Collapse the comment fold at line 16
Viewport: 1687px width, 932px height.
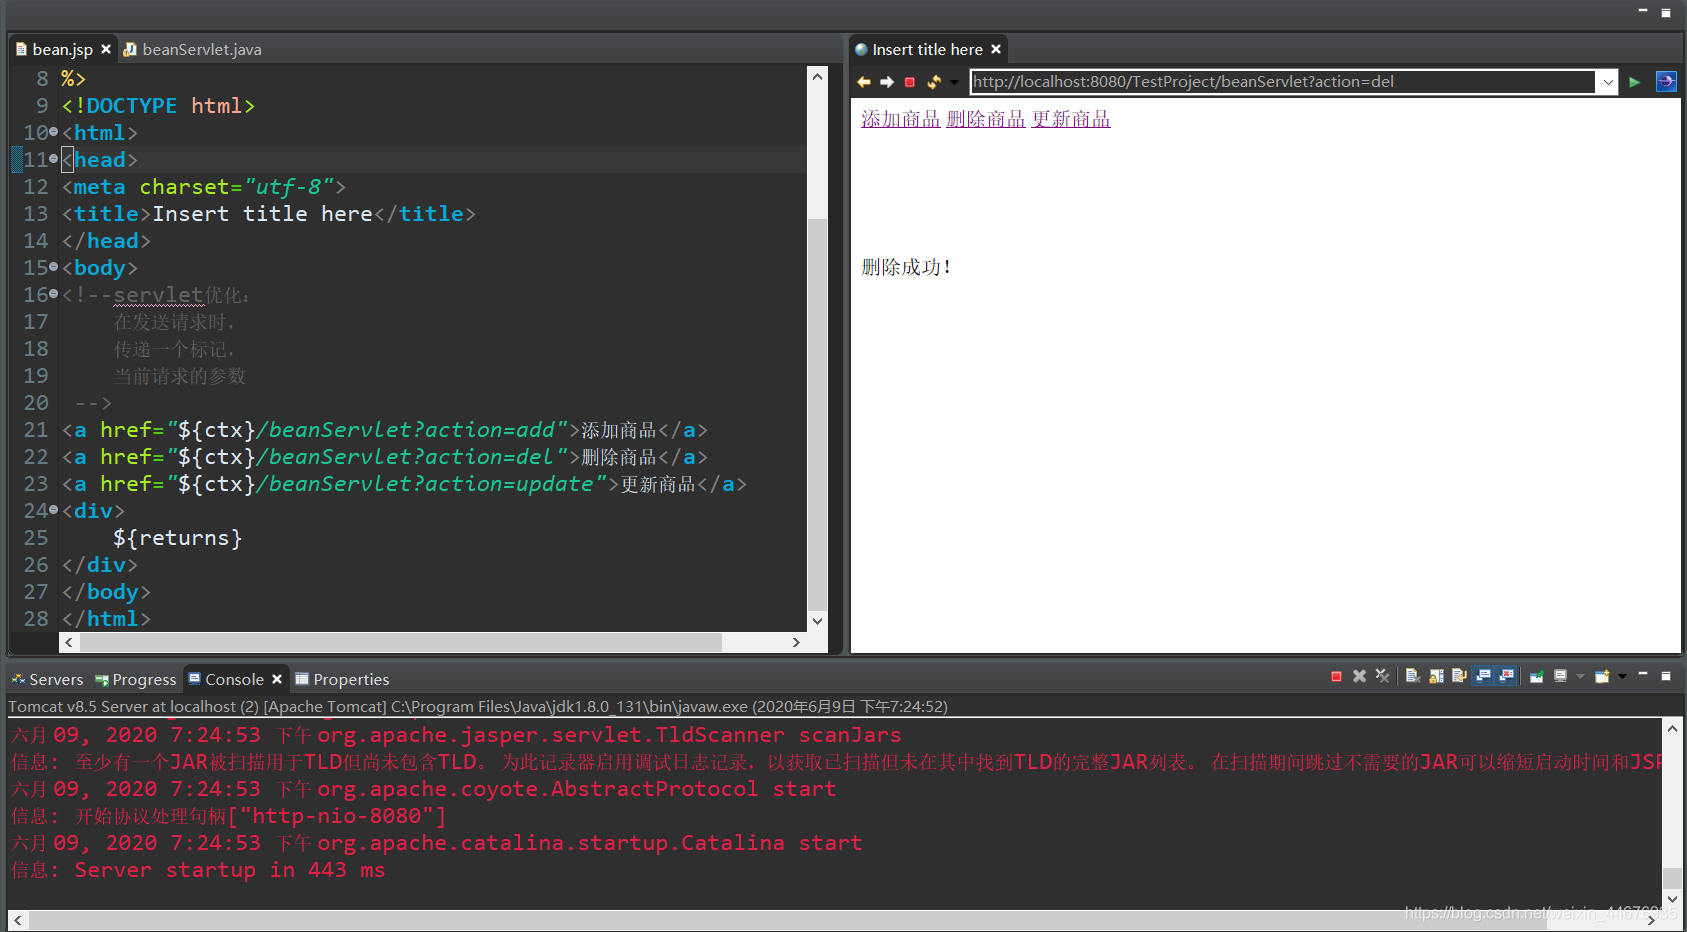pyautogui.click(x=53, y=294)
